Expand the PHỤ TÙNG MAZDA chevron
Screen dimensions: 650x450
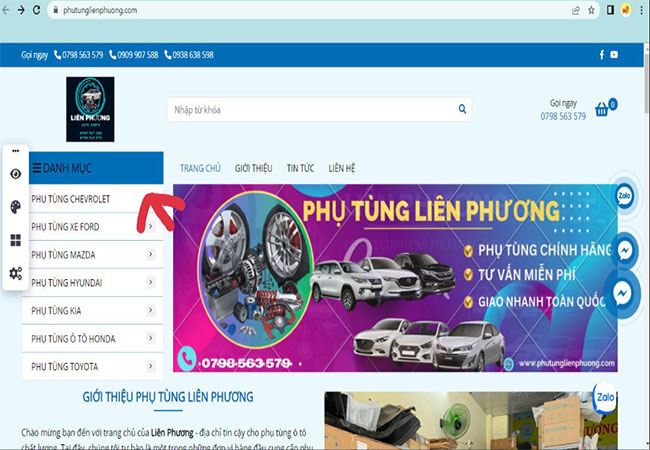(x=150, y=254)
